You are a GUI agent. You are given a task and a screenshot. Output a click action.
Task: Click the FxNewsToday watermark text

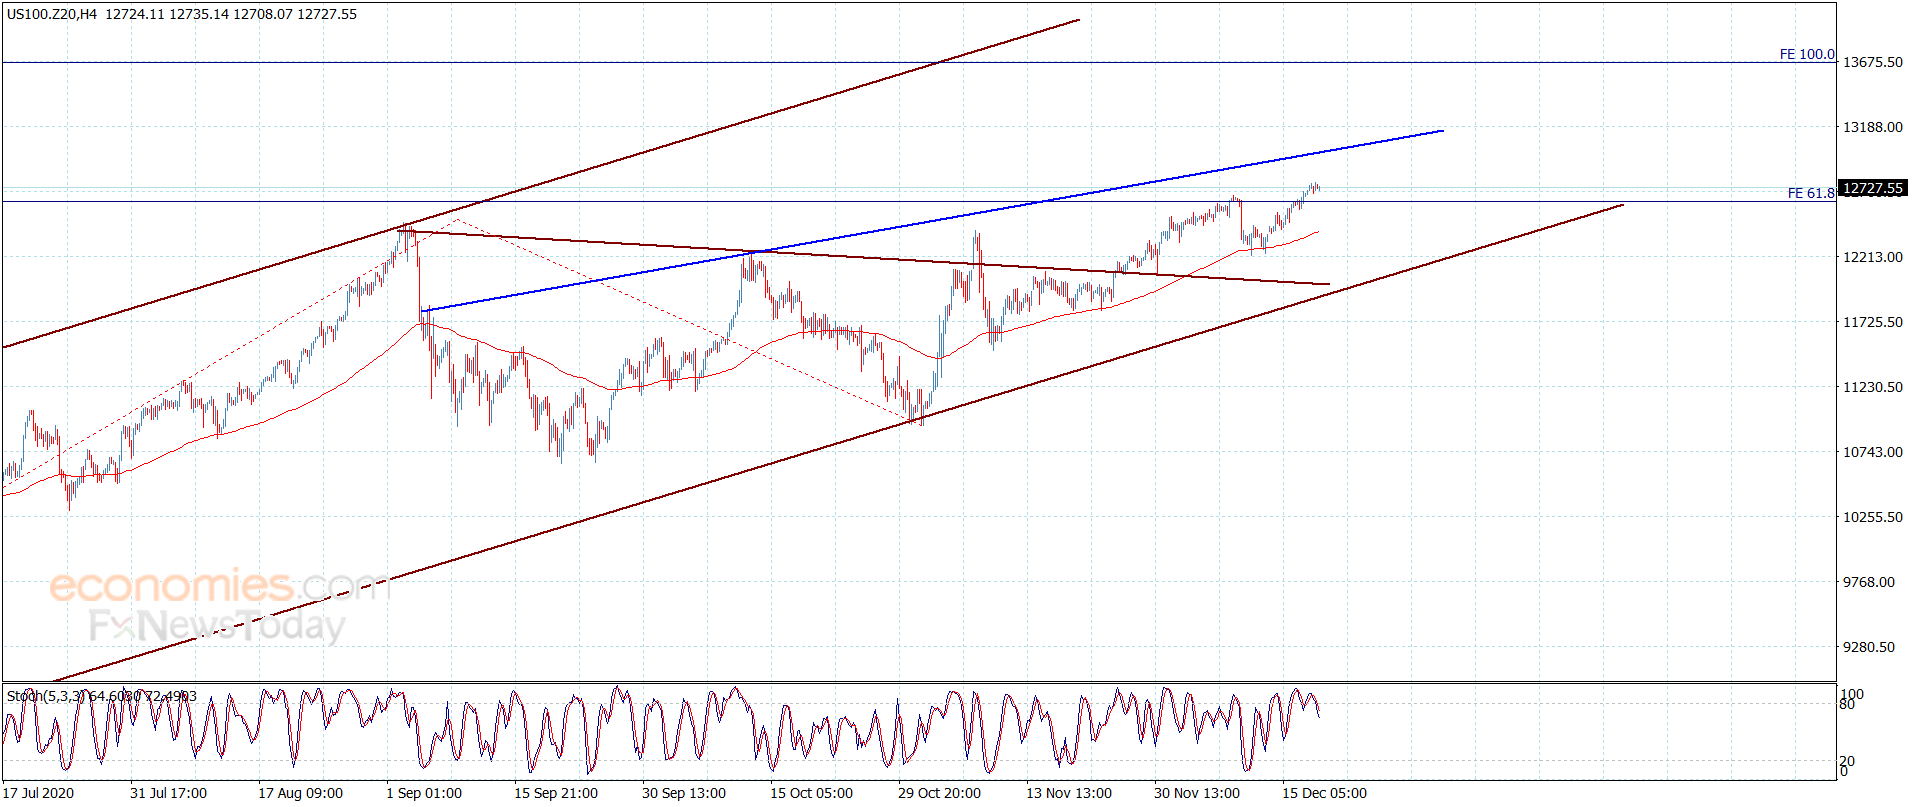coord(217,626)
